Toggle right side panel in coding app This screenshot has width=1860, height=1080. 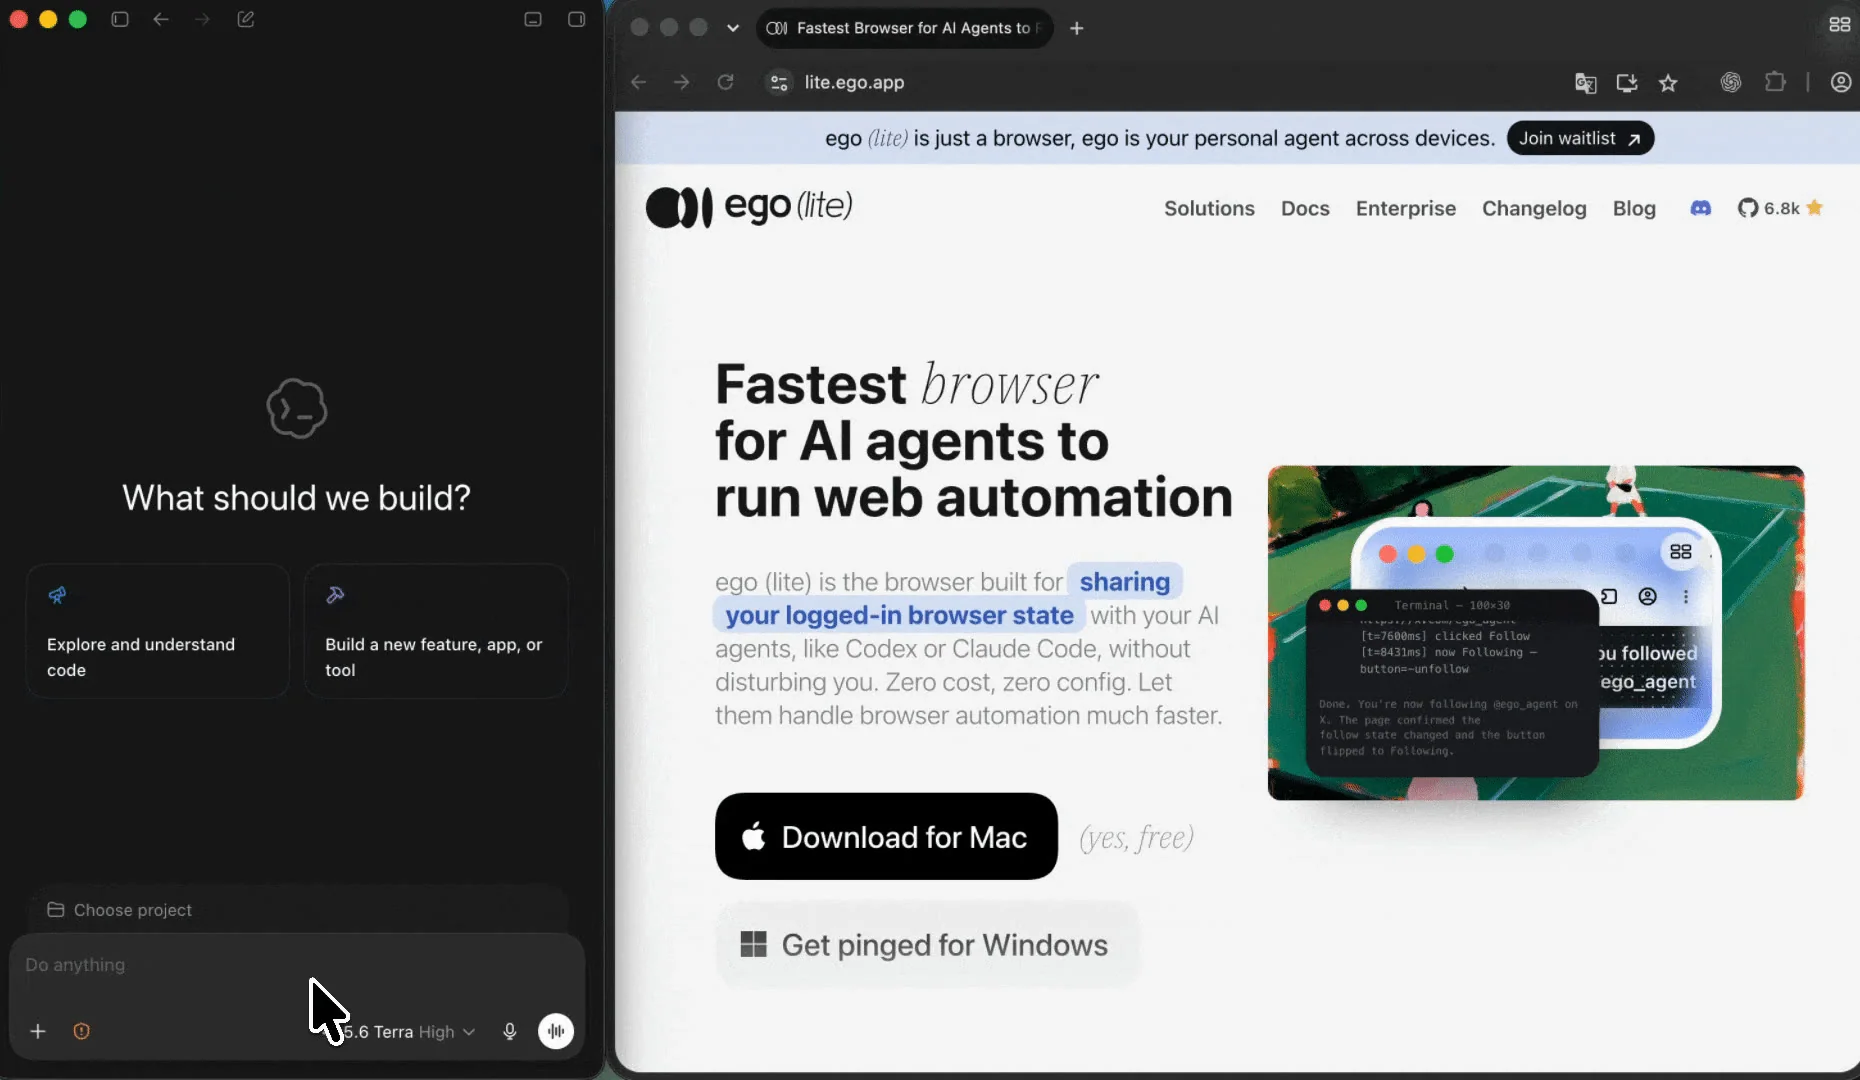[x=577, y=19]
